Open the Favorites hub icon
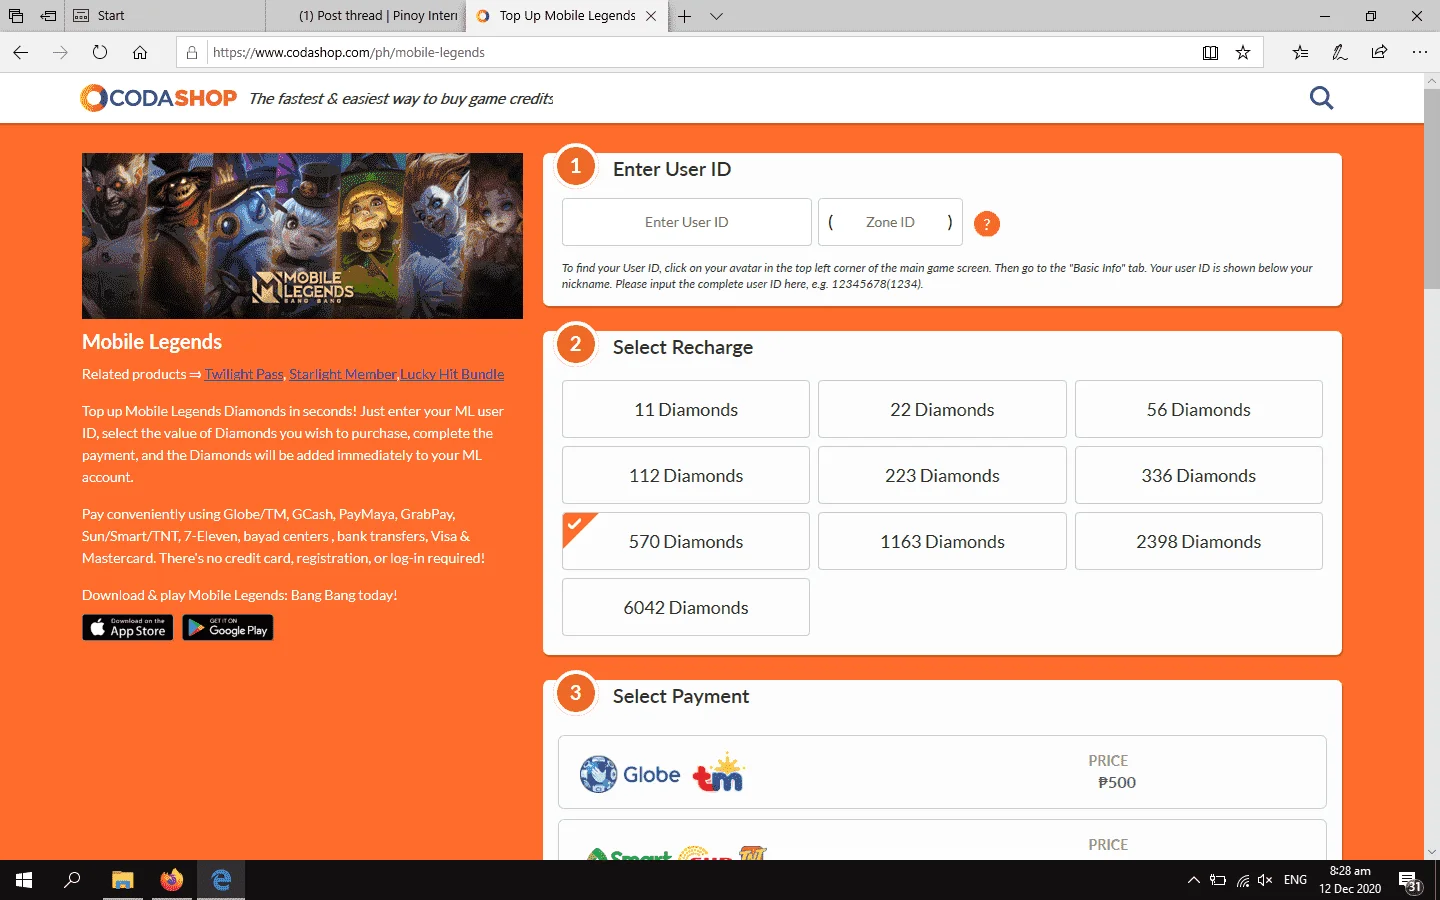 pyautogui.click(x=1300, y=52)
